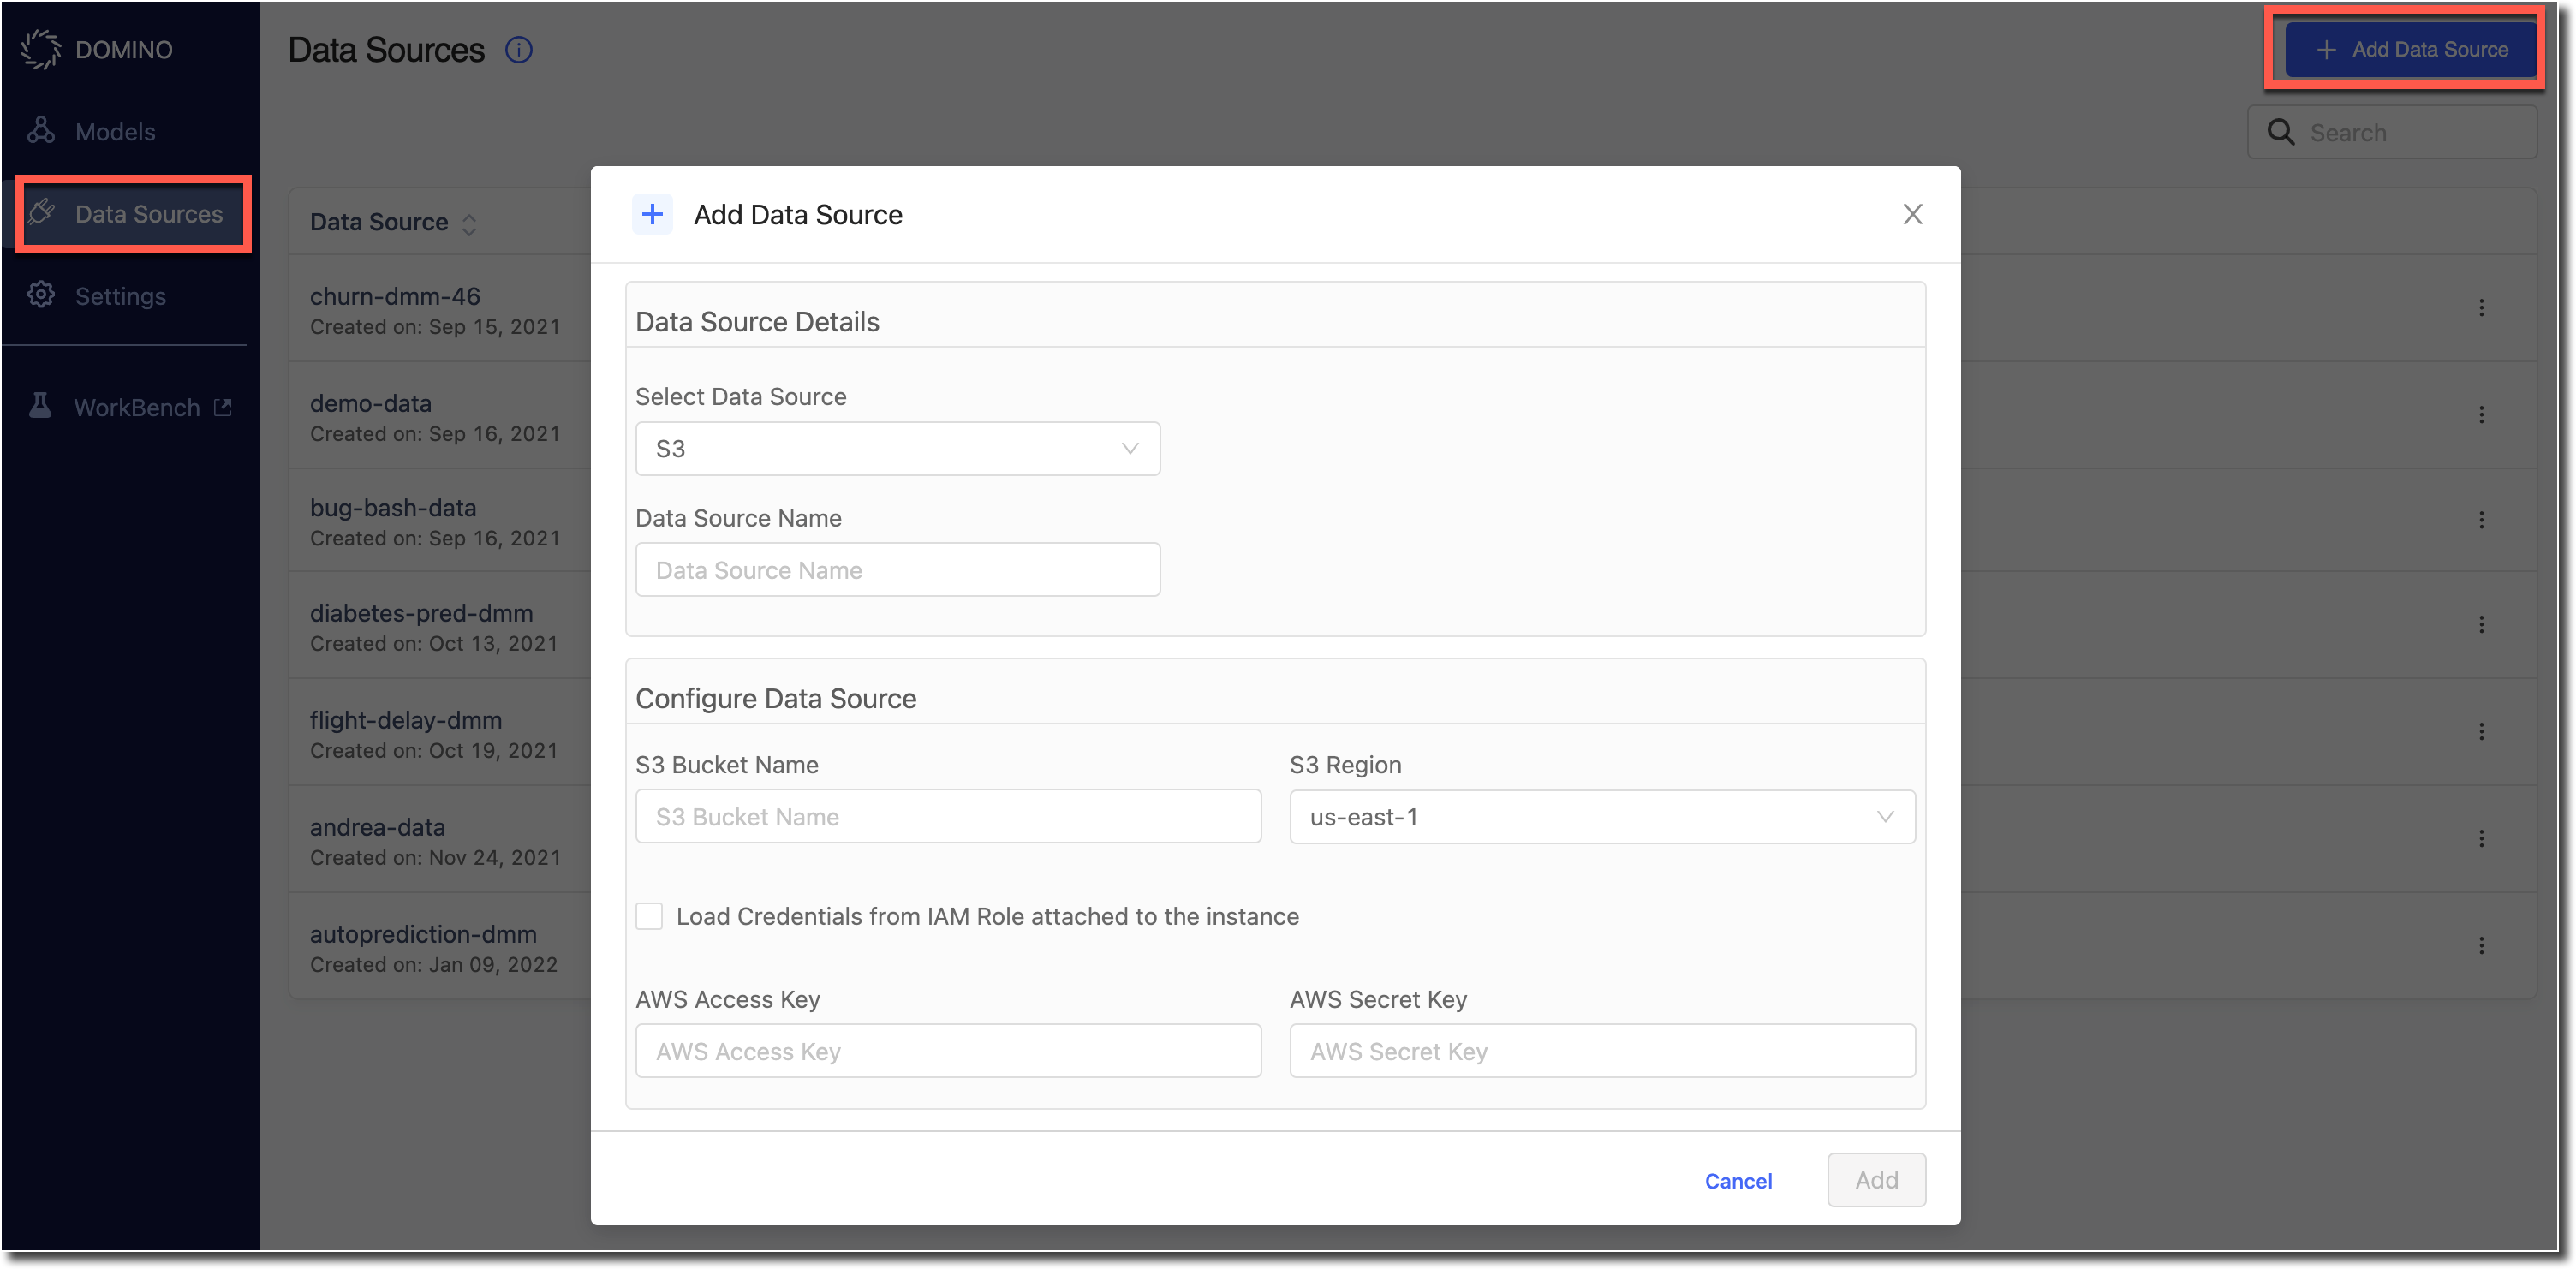Click the WorkBench external-link icon

tap(223, 407)
